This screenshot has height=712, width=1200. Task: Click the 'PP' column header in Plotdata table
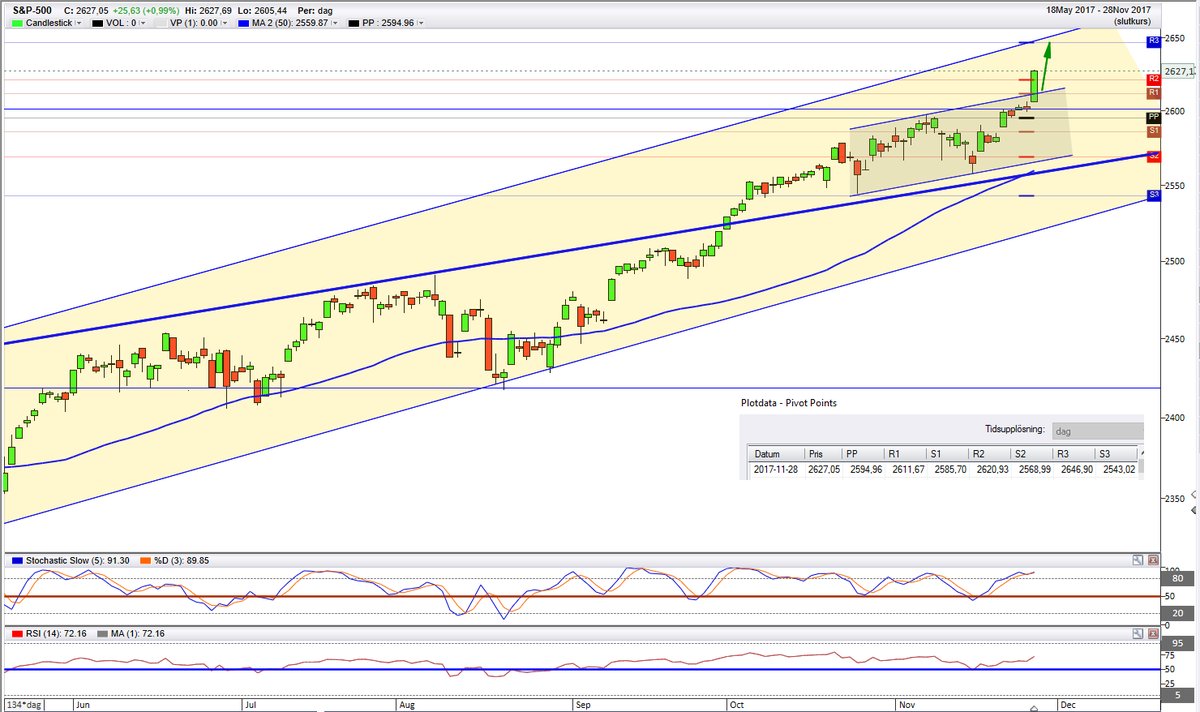pyautogui.click(x=862, y=454)
